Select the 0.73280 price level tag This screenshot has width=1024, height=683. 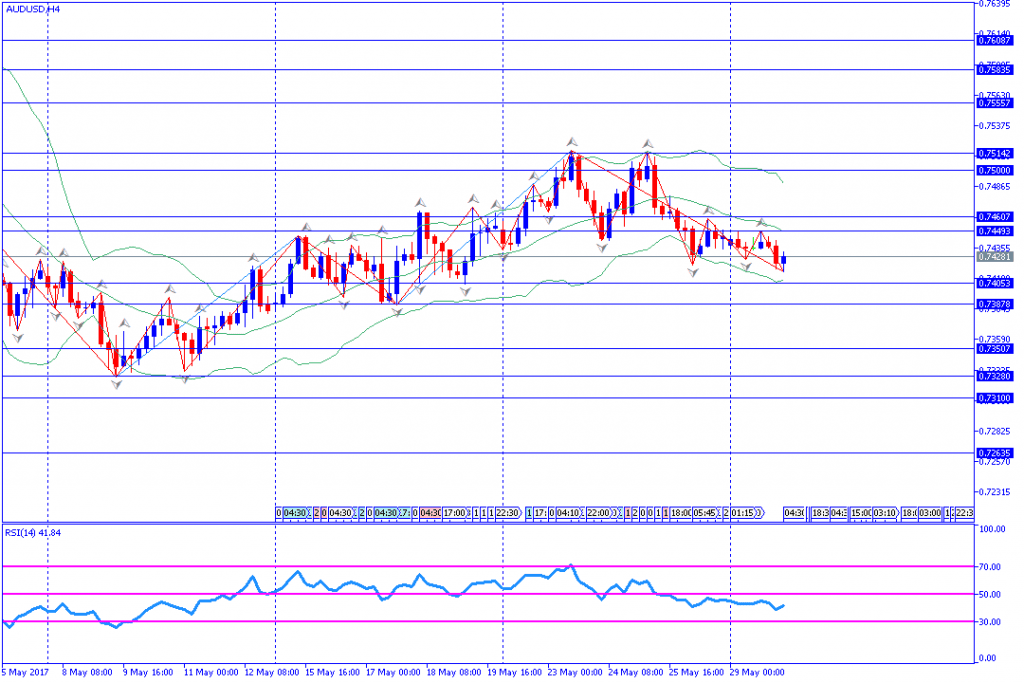(x=995, y=377)
